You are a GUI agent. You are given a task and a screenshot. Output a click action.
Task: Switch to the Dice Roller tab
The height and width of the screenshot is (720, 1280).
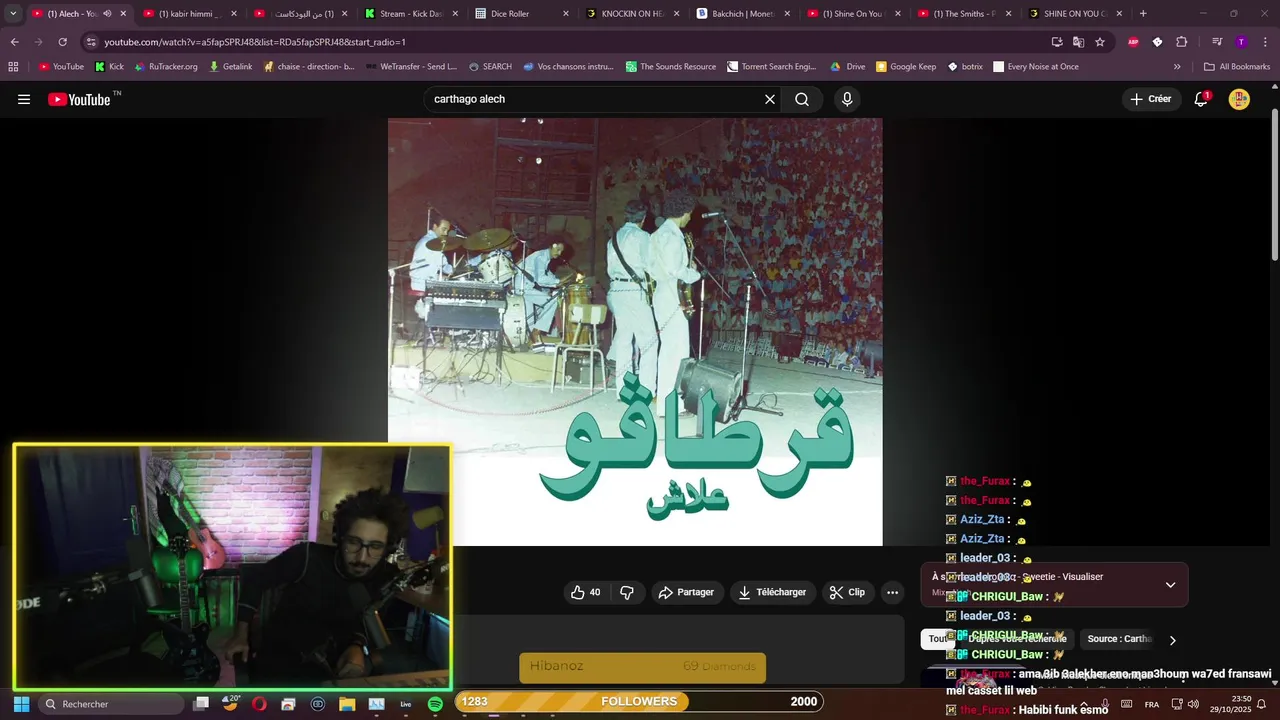coord(521,13)
